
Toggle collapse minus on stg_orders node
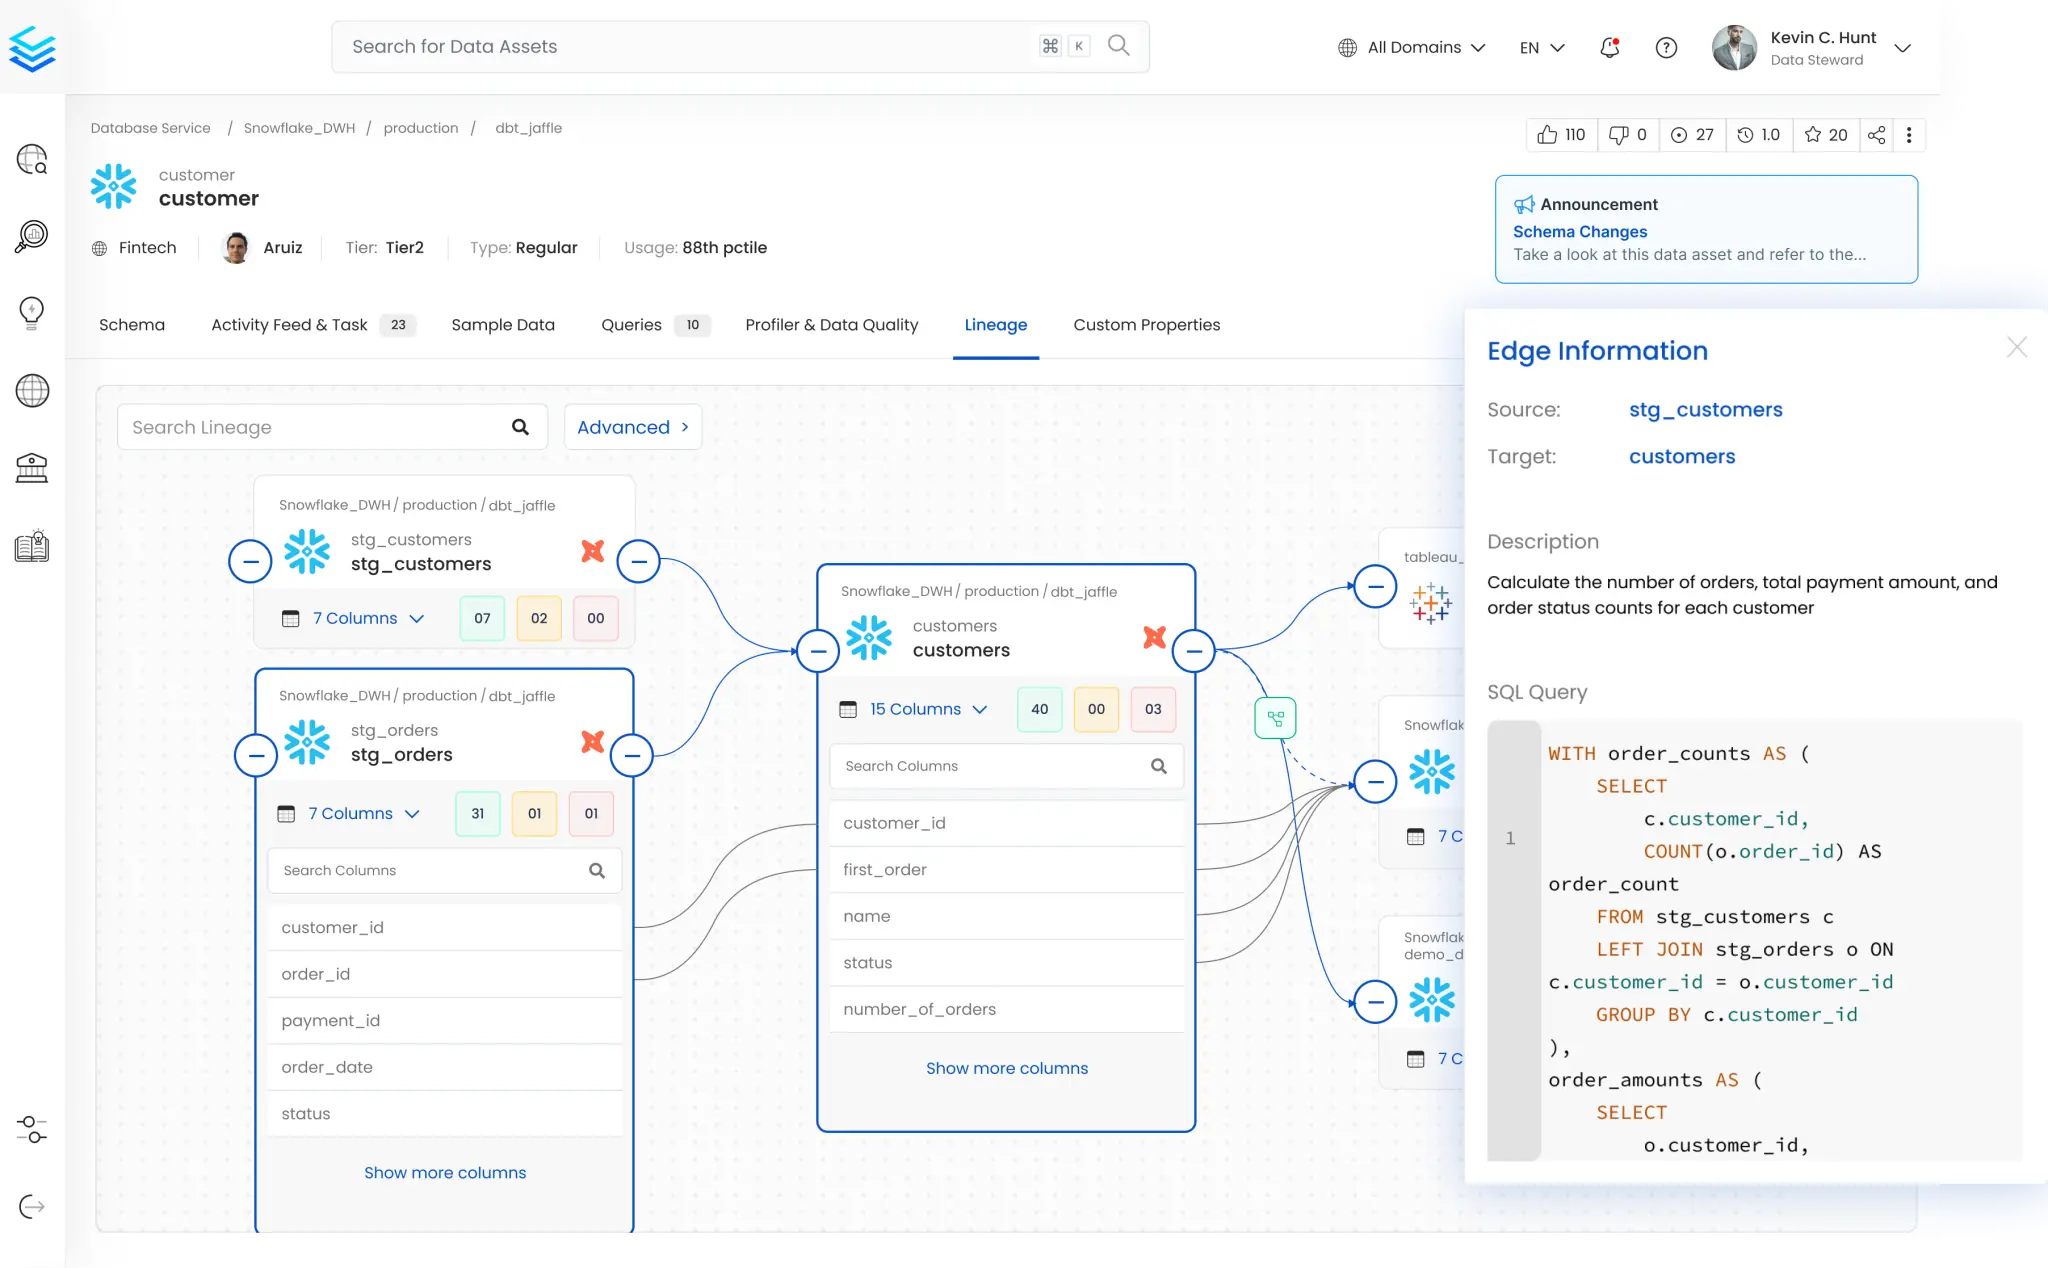click(x=255, y=755)
